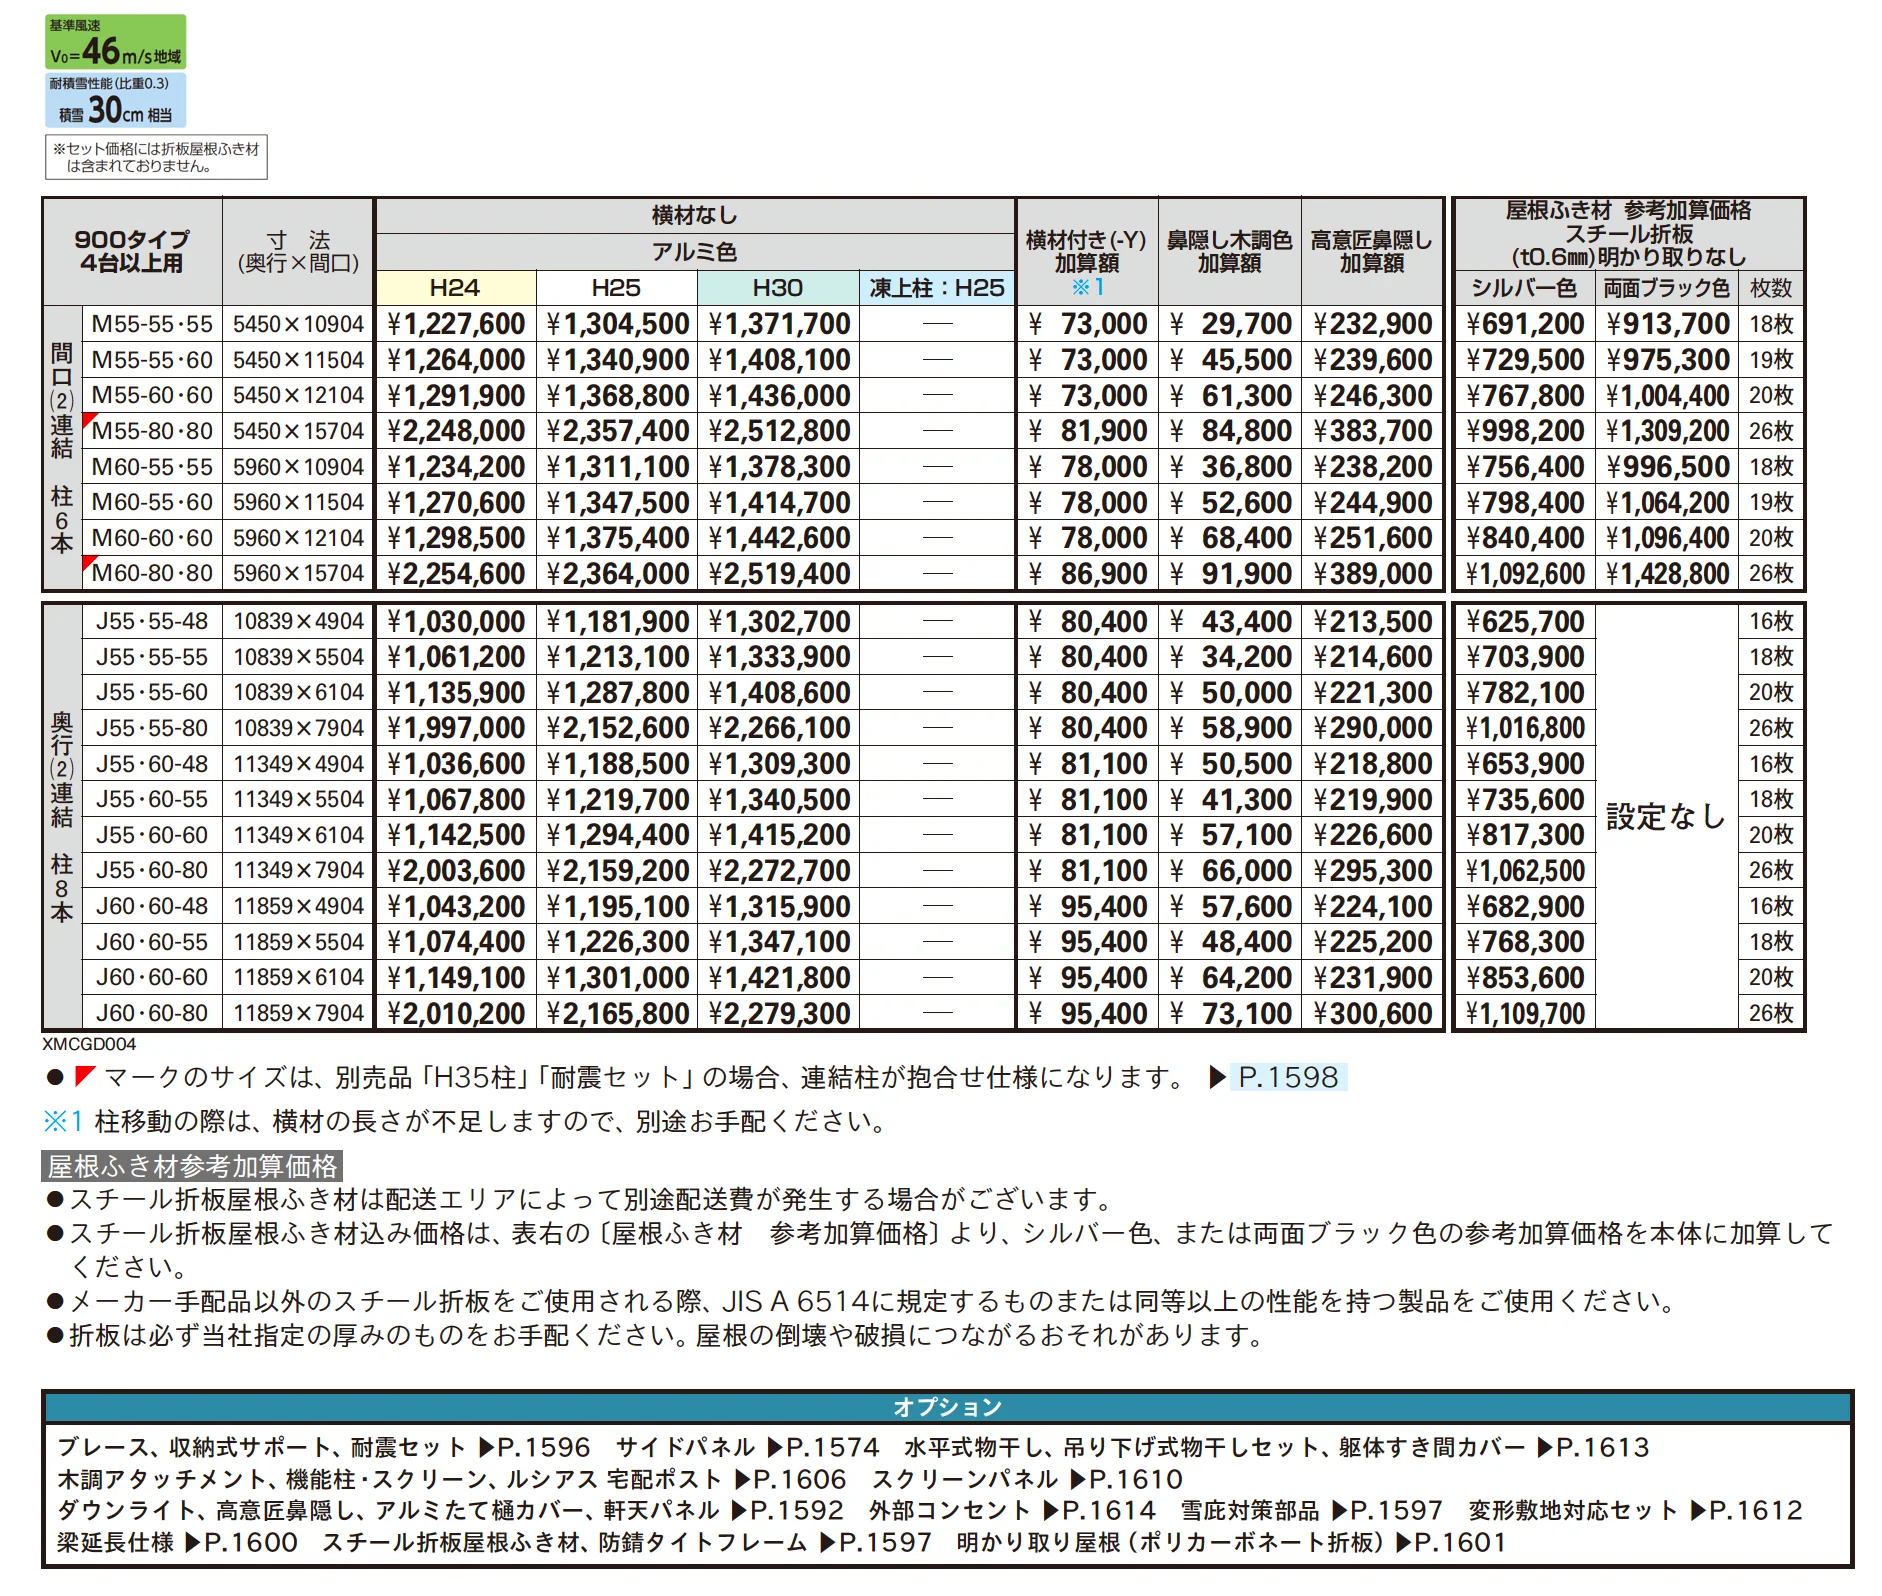1882x1596 pixels.
Task: Click the 設定なし cell
Action: [x=1667, y=817]
